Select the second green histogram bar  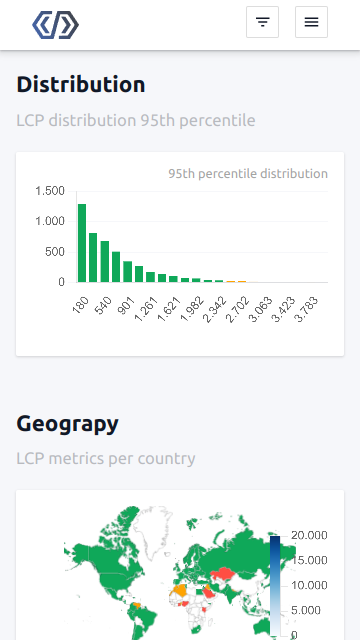pos(93,258)
